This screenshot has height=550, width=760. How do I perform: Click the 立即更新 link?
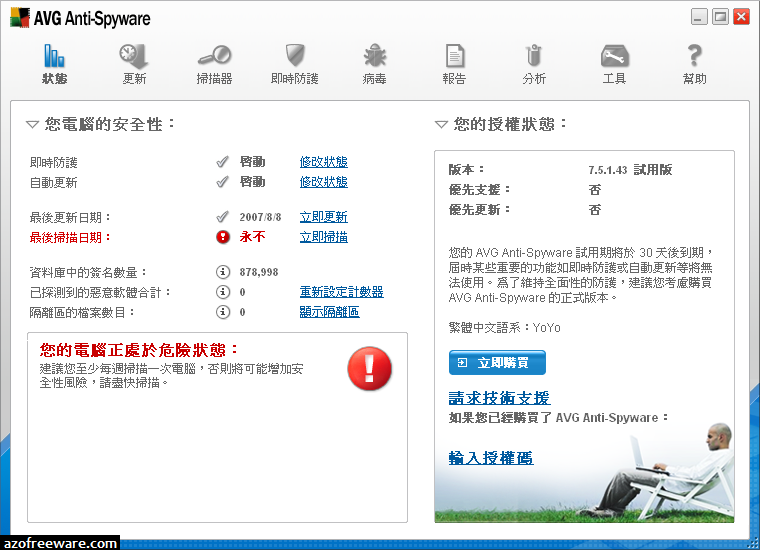coord(323,217)
